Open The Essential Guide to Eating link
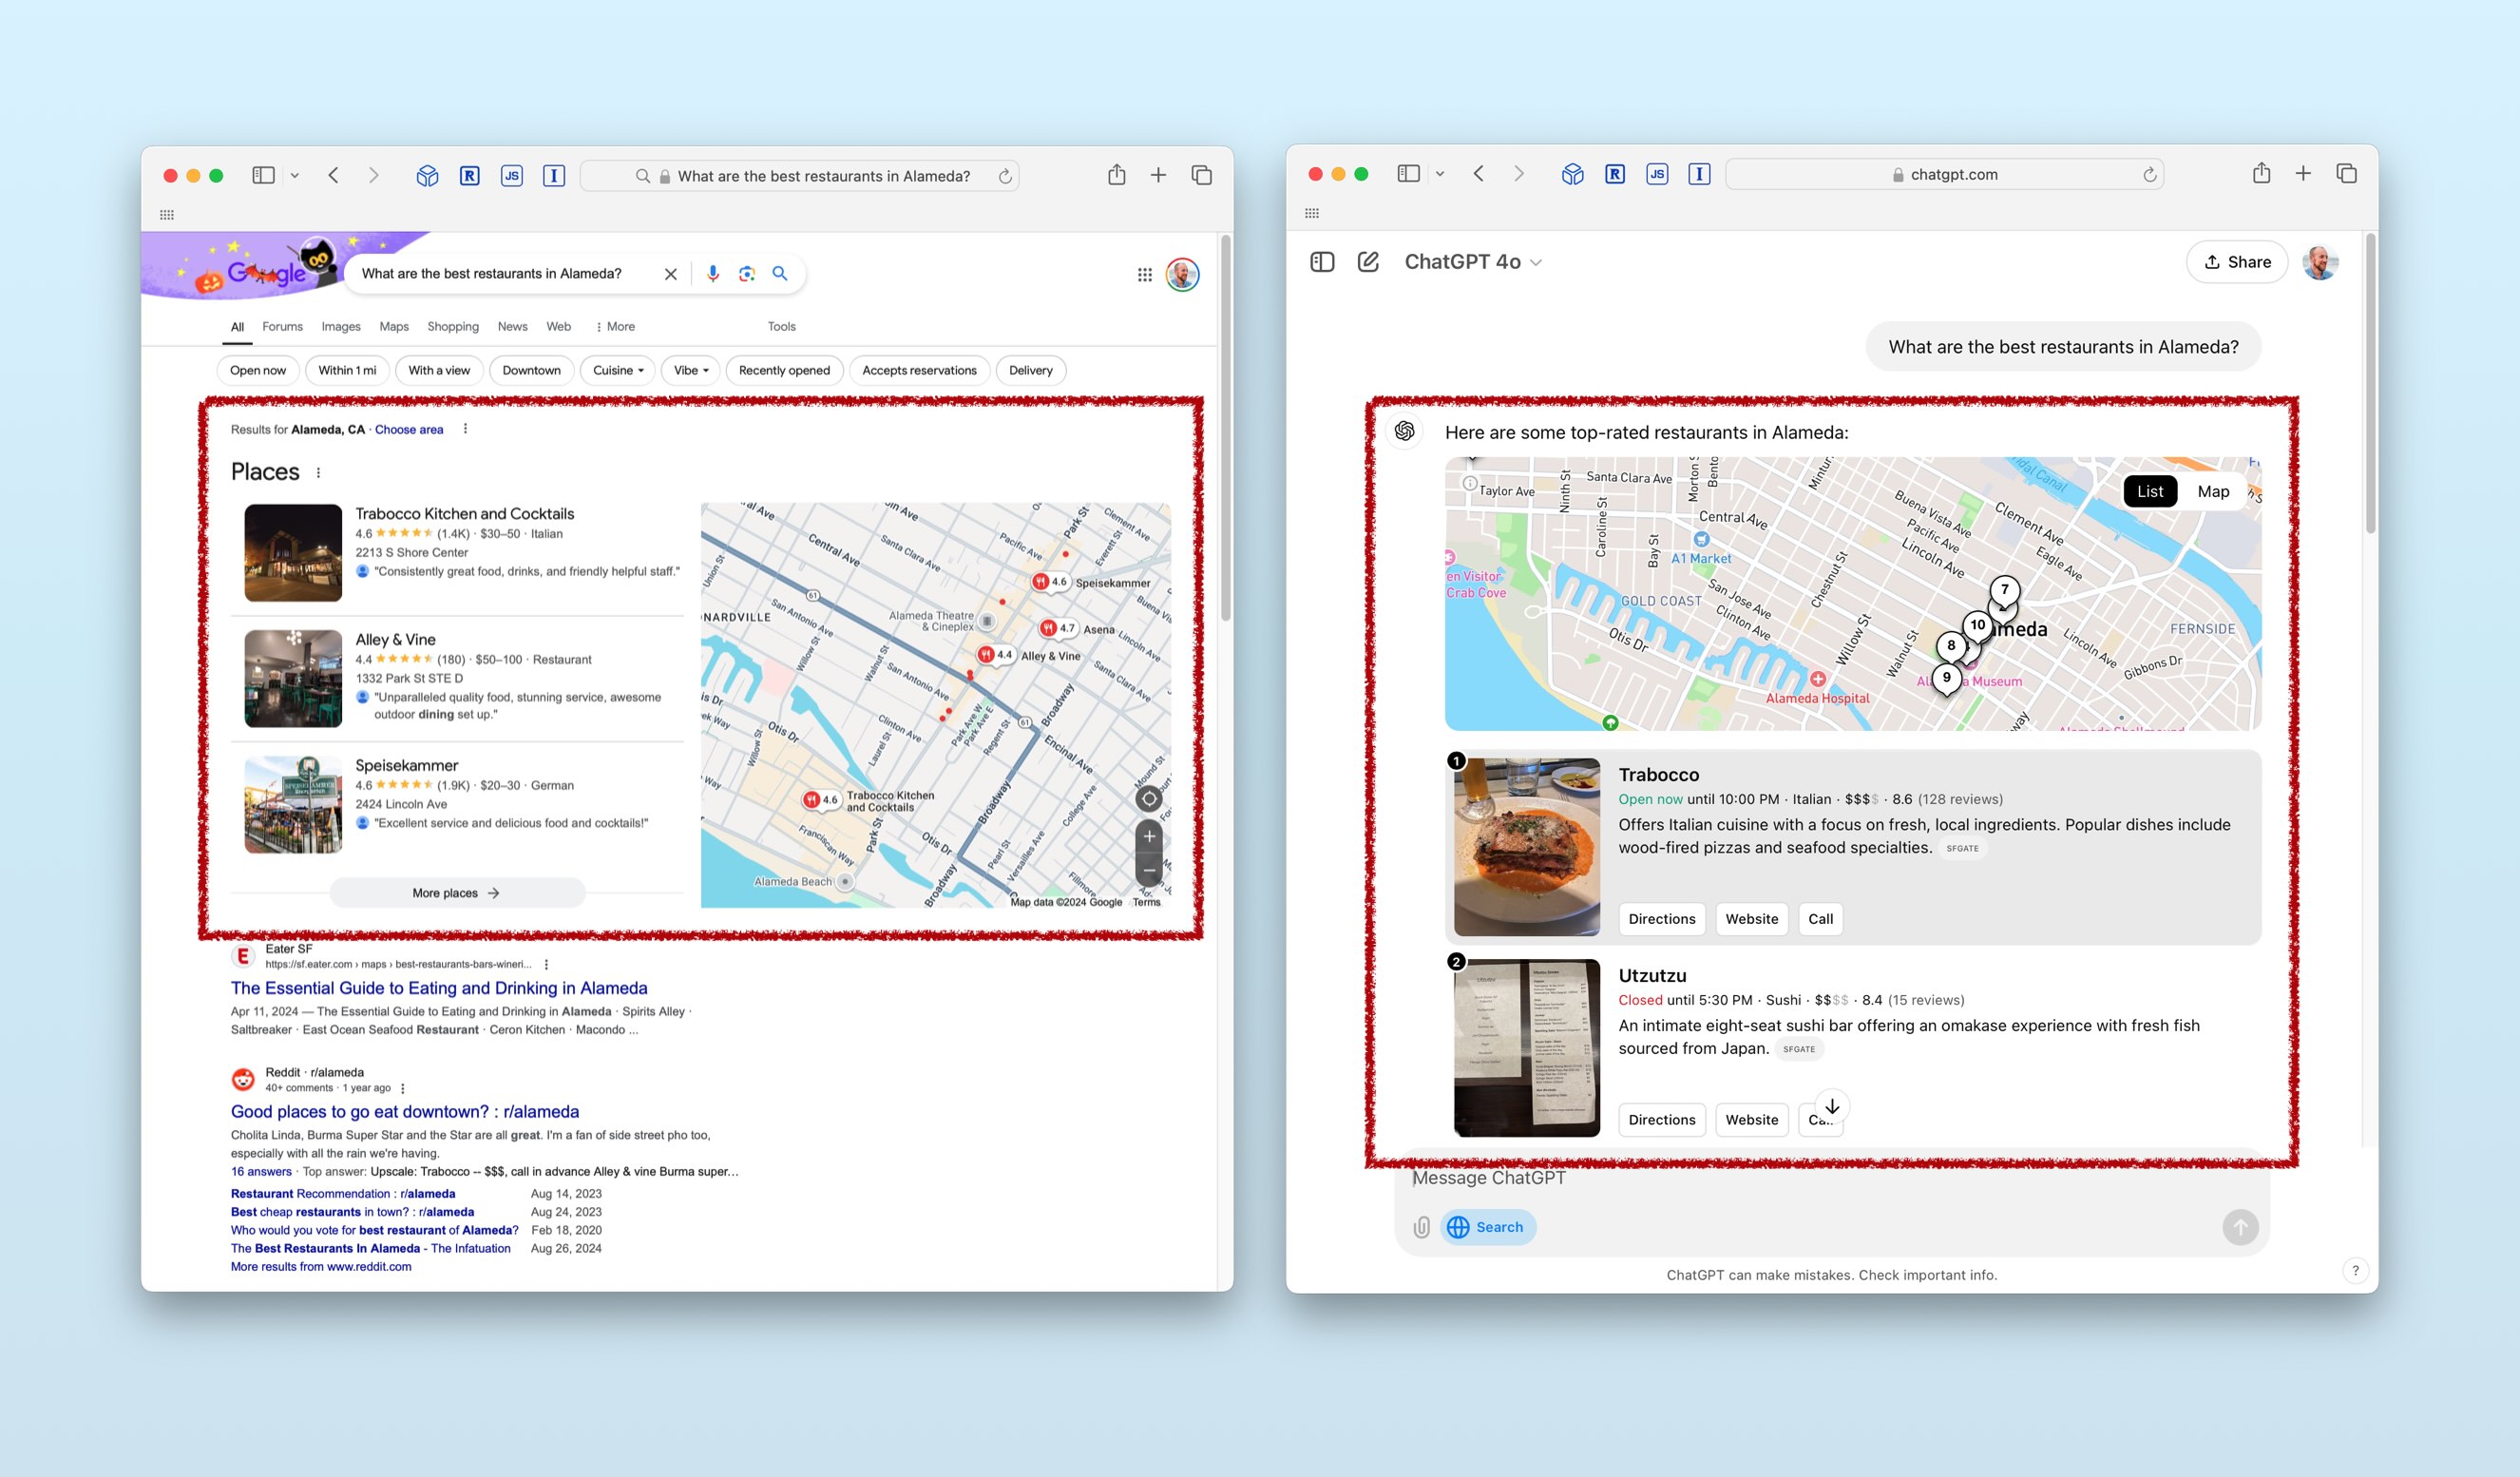This screenshot has height=1477, width=2520. pos(438,988)
